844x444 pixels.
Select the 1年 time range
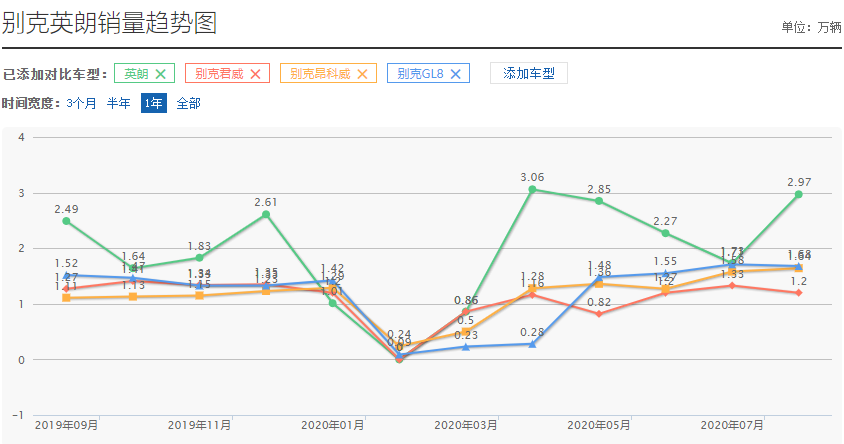(x=153, y=103)
